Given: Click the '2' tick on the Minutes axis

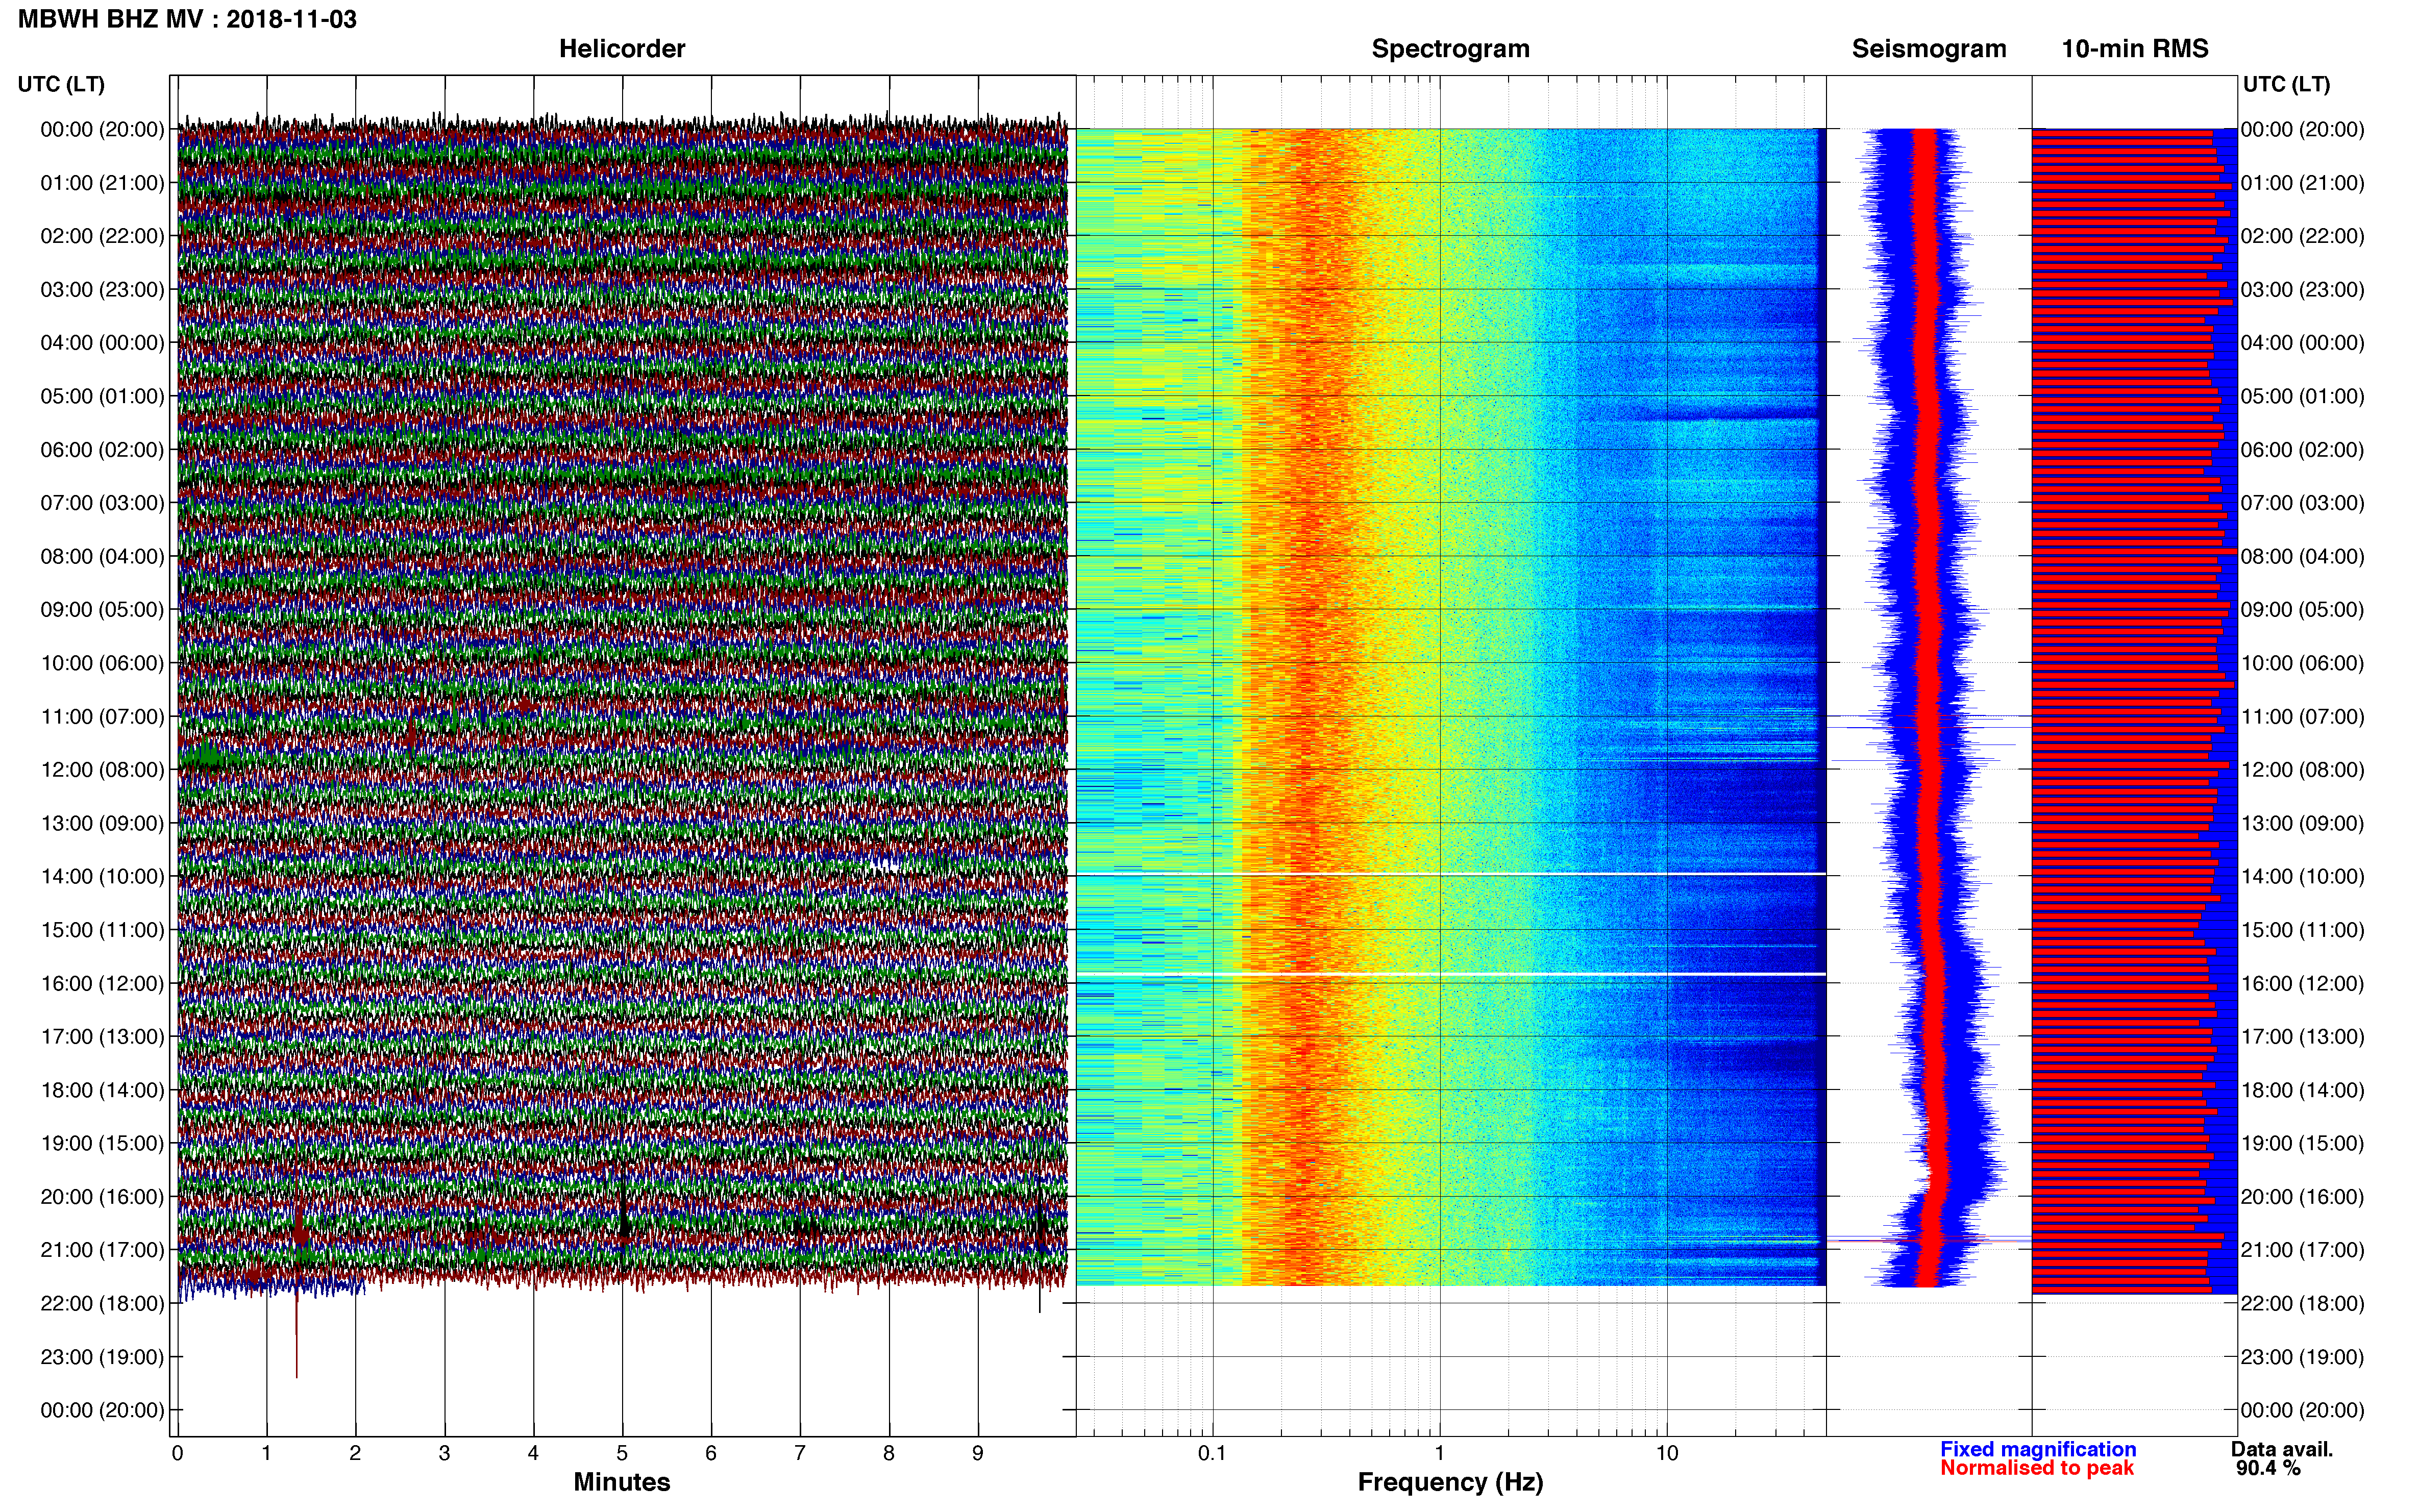Looking at the screenshot, I should click(355, 1454).
